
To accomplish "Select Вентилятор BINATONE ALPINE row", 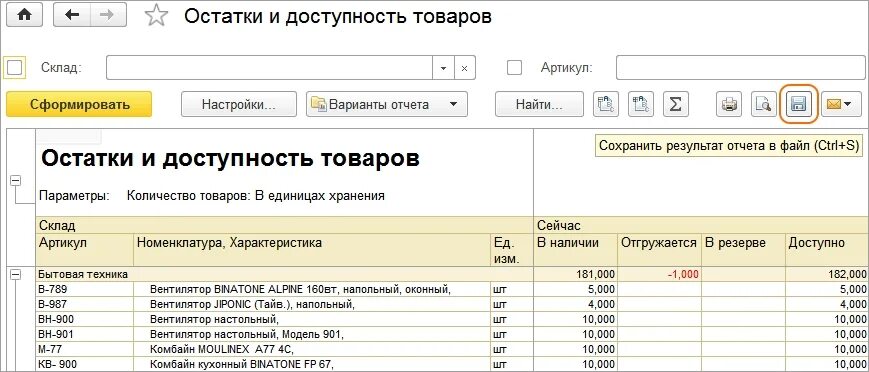I will 312,289.
